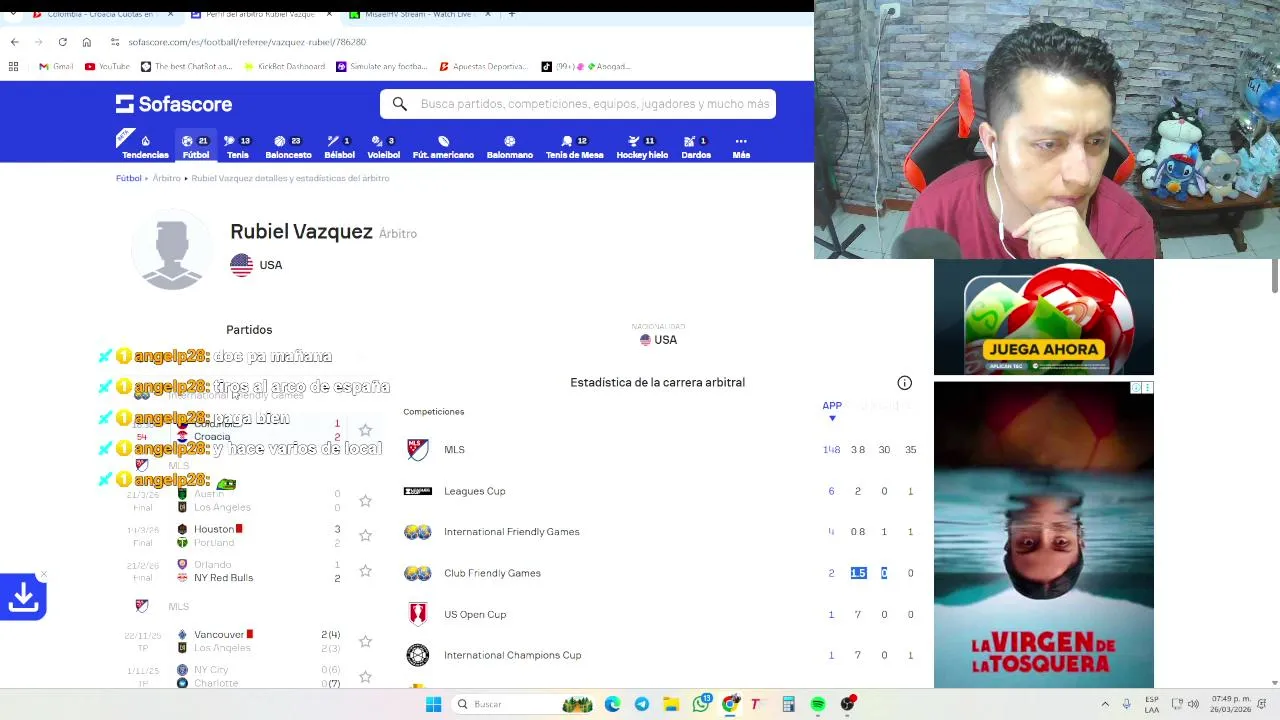Click the search magnifier icon
The height and width of the screenshot is (720, 1280).
point(399,104)
